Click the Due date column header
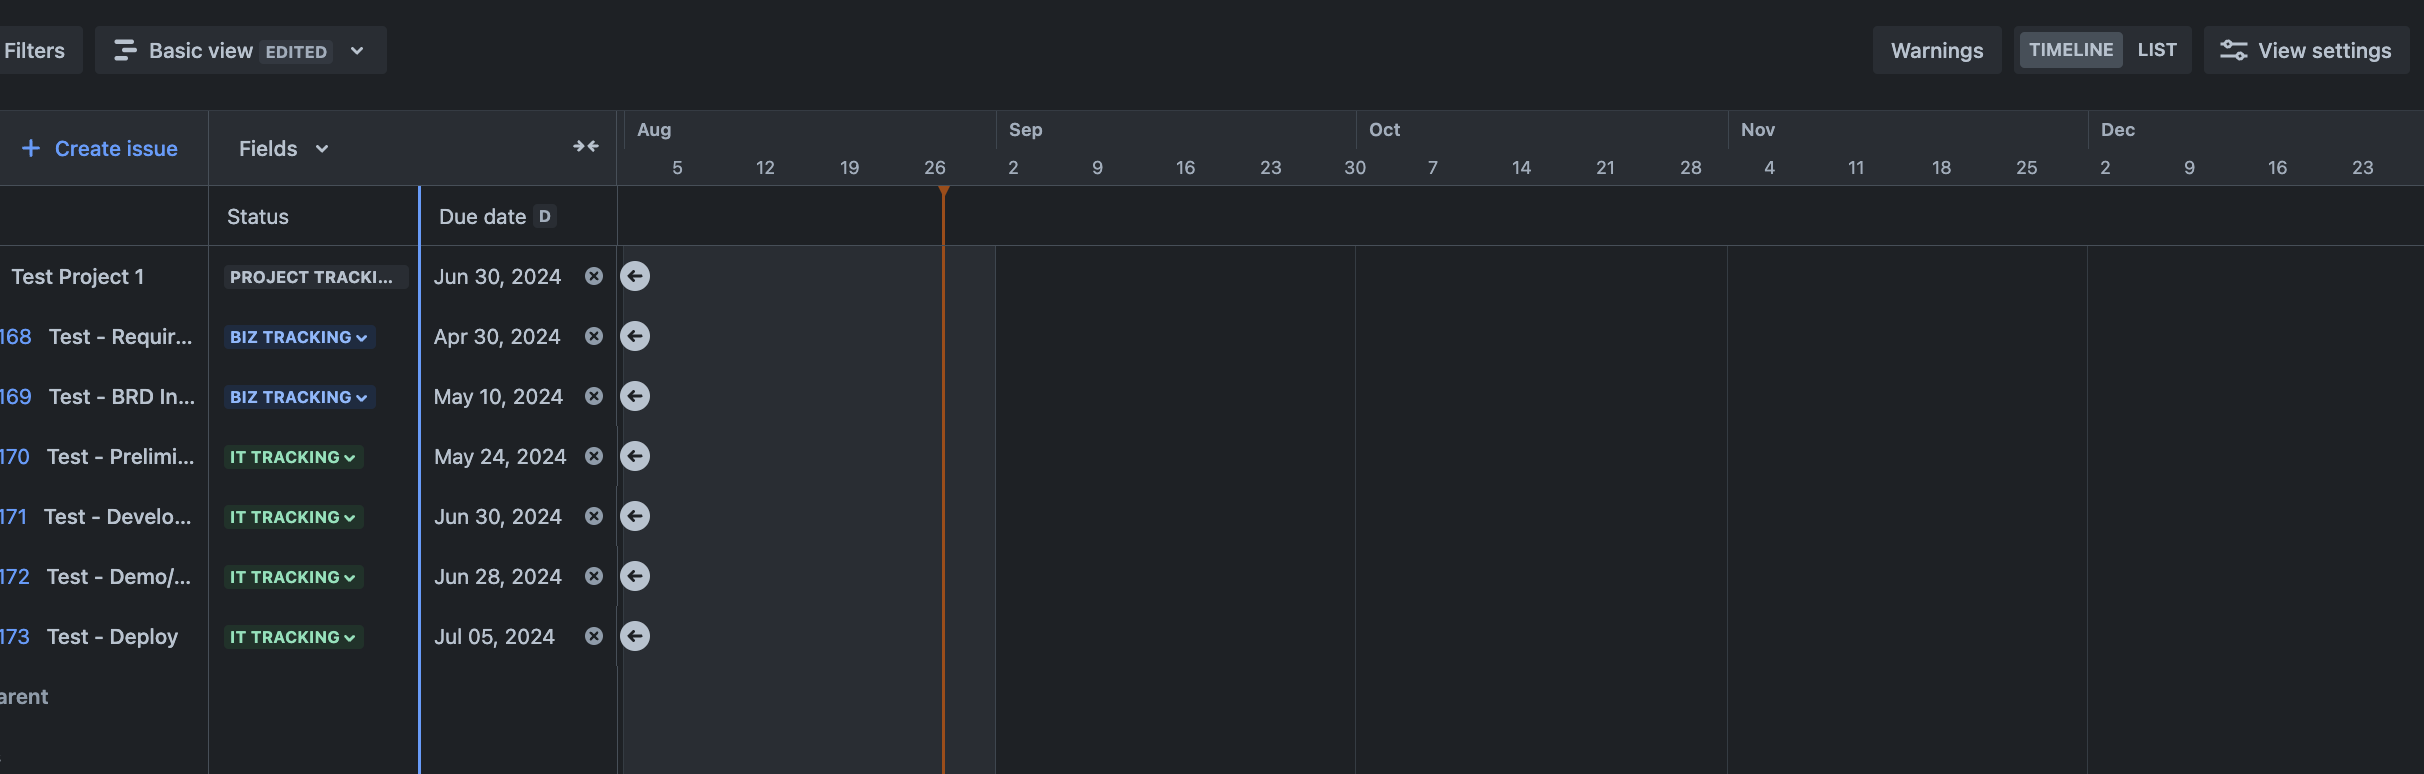 482,216
